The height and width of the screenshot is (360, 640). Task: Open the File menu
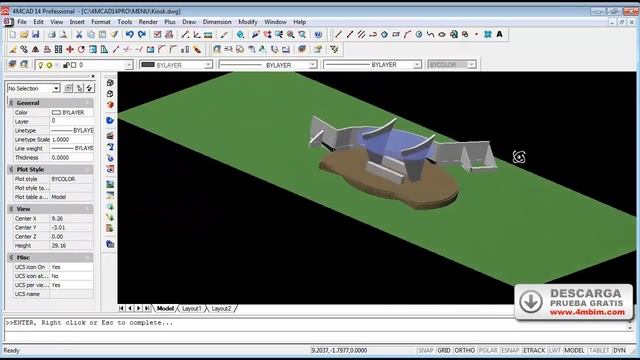pos(22,22)
